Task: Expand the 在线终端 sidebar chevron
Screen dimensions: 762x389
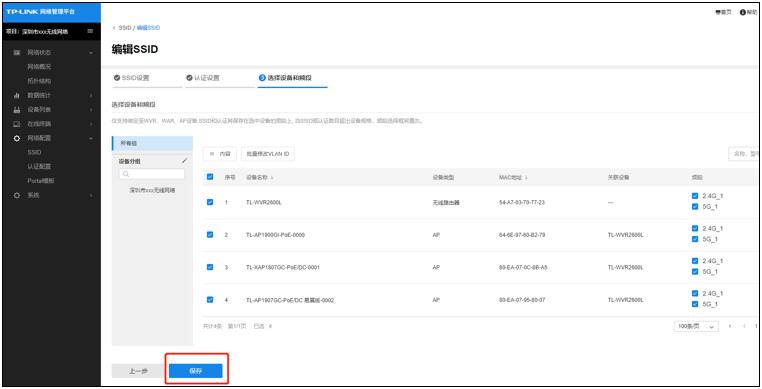Action: coord(91,124)
